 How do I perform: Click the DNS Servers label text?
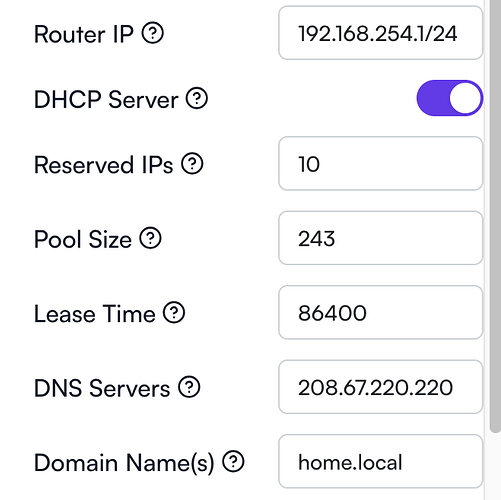102,388
